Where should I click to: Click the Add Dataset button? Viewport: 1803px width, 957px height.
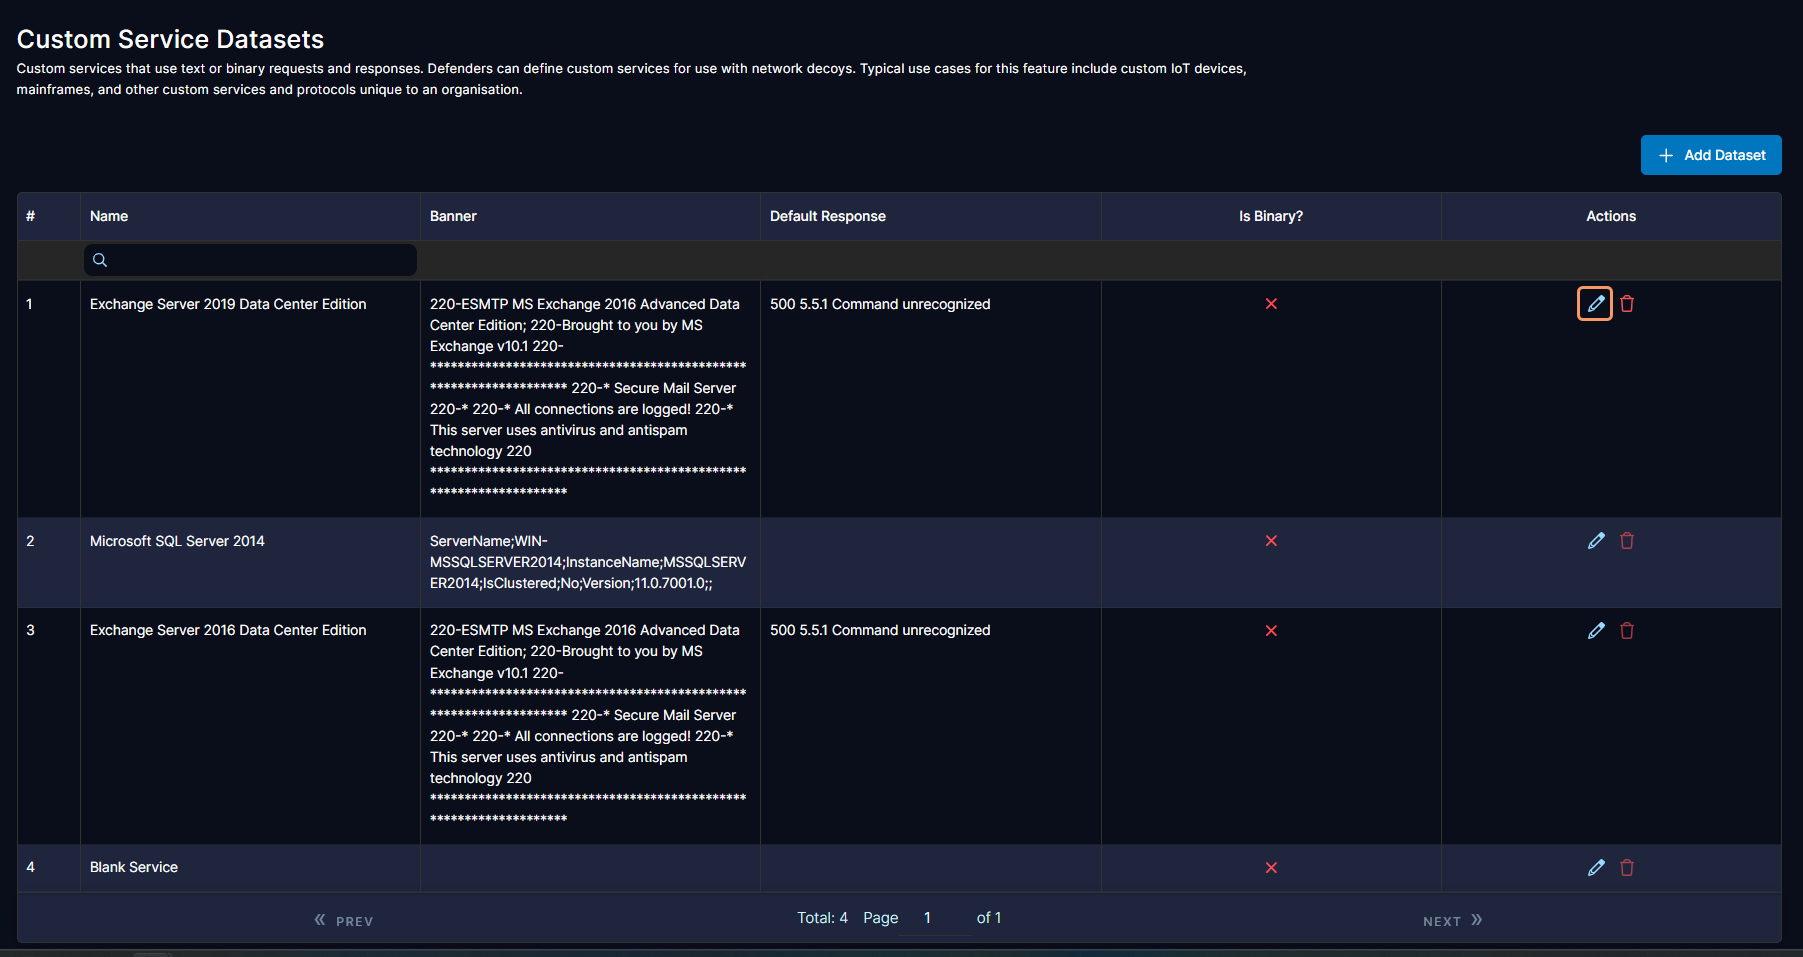pos(1711,155)
